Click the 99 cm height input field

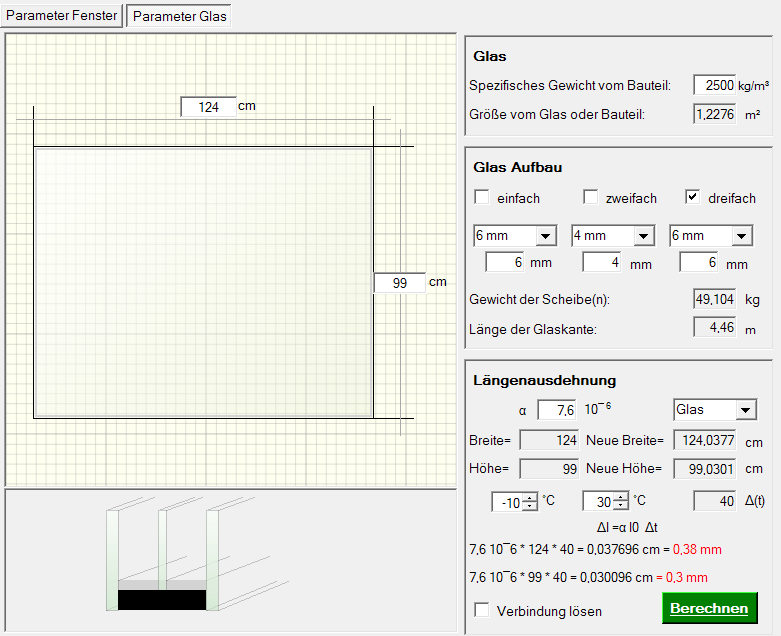click(399, 283)
